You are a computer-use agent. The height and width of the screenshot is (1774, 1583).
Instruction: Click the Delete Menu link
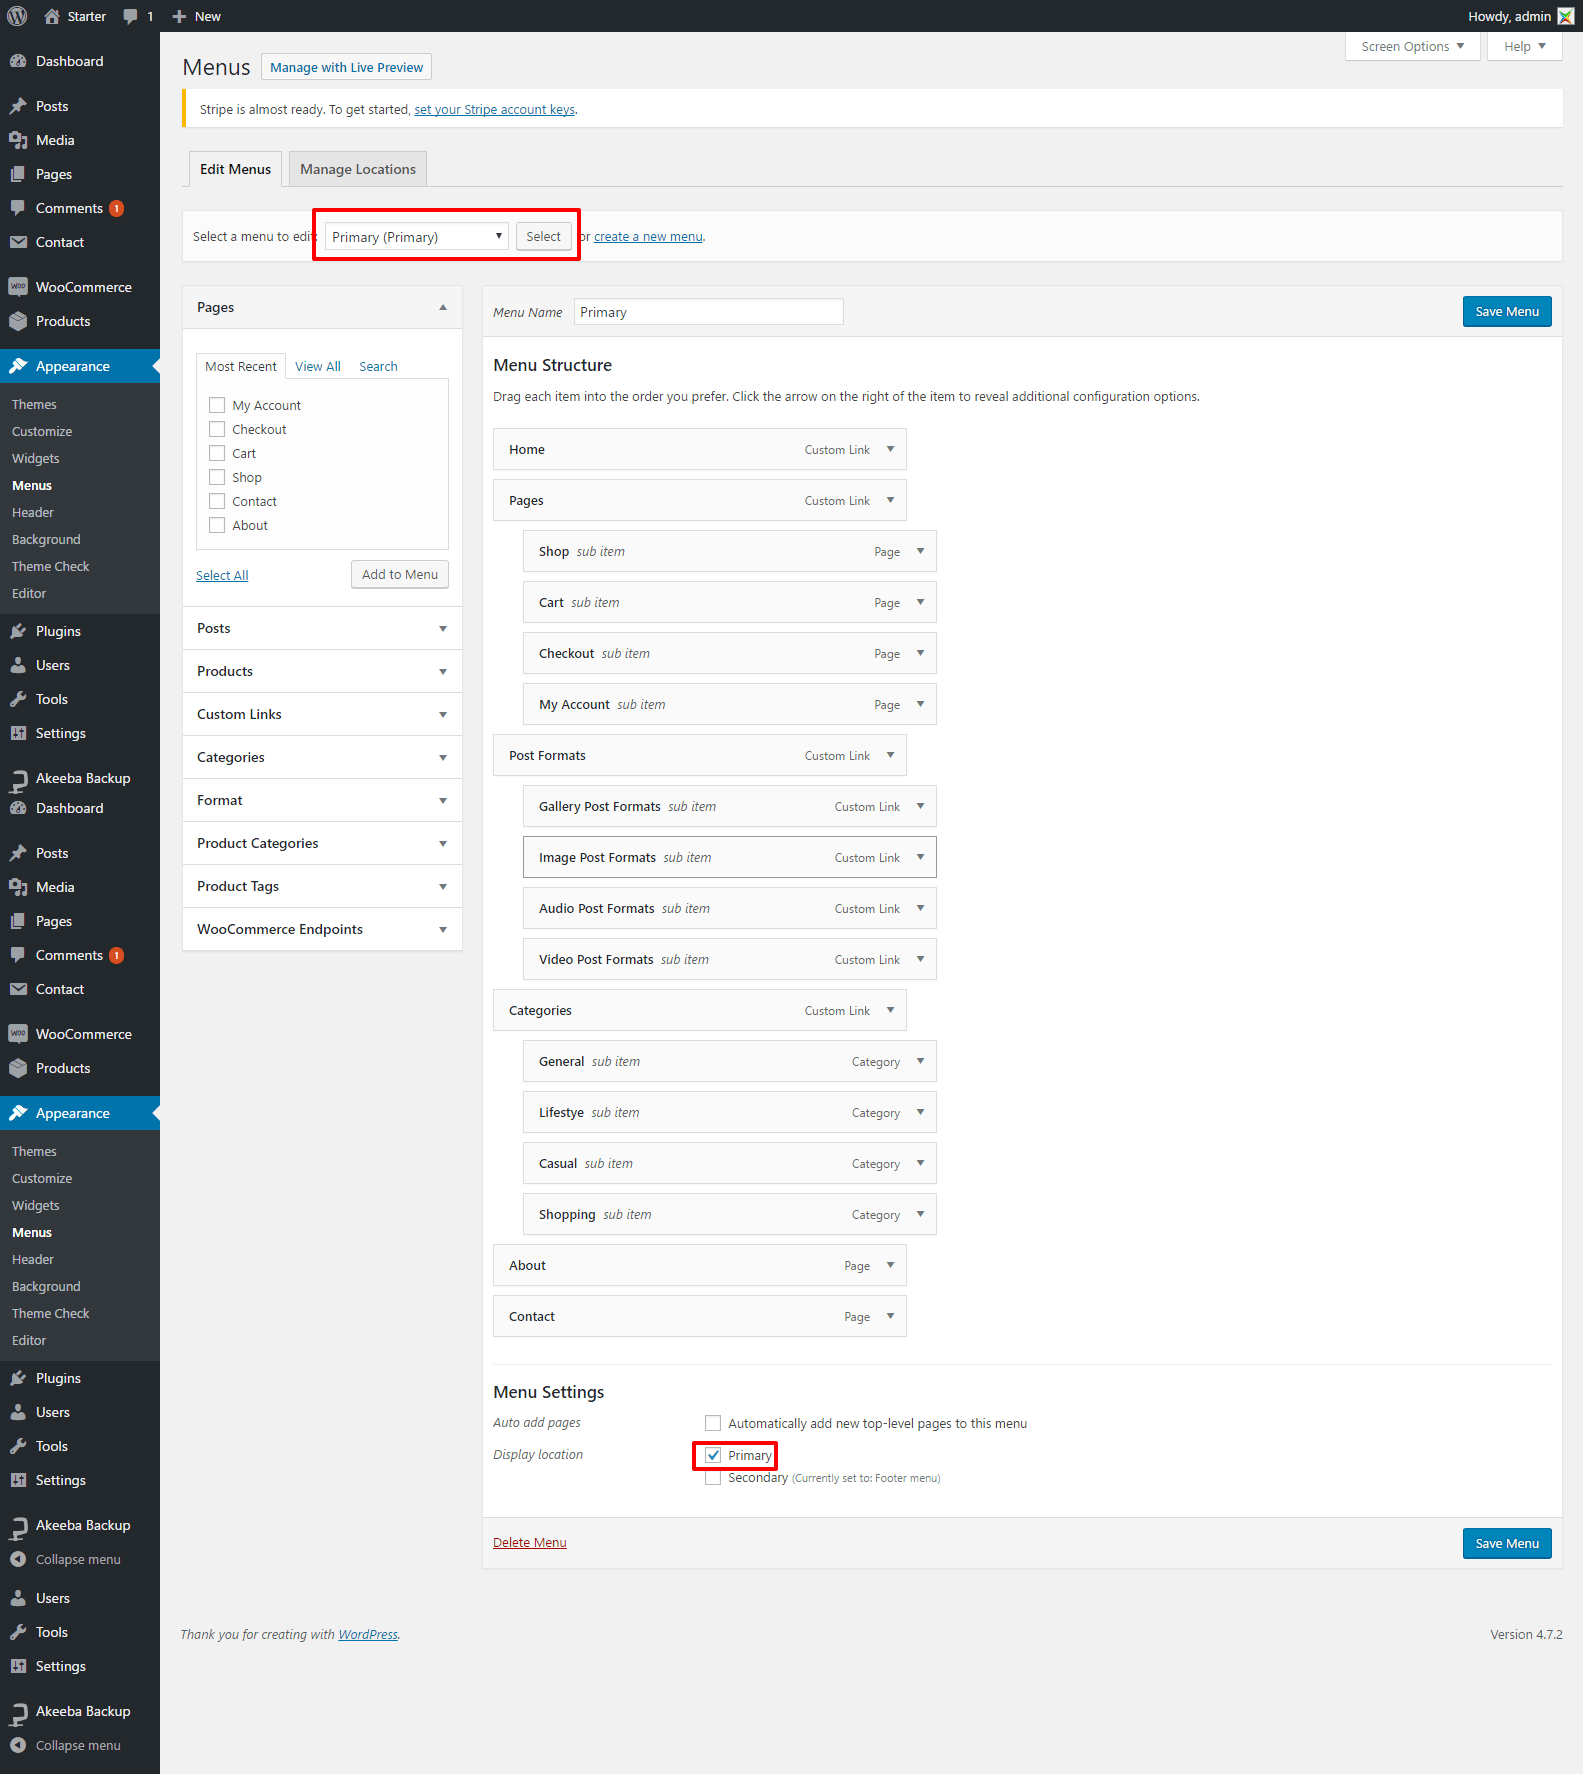coord(530,1542)
